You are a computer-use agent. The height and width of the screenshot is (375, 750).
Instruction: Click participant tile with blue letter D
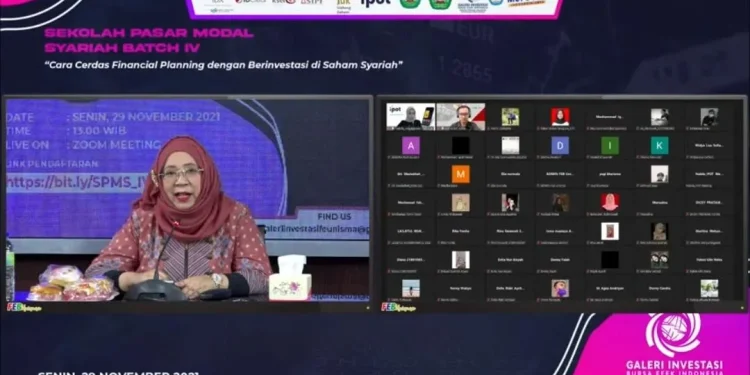click(x=560, y=145)
